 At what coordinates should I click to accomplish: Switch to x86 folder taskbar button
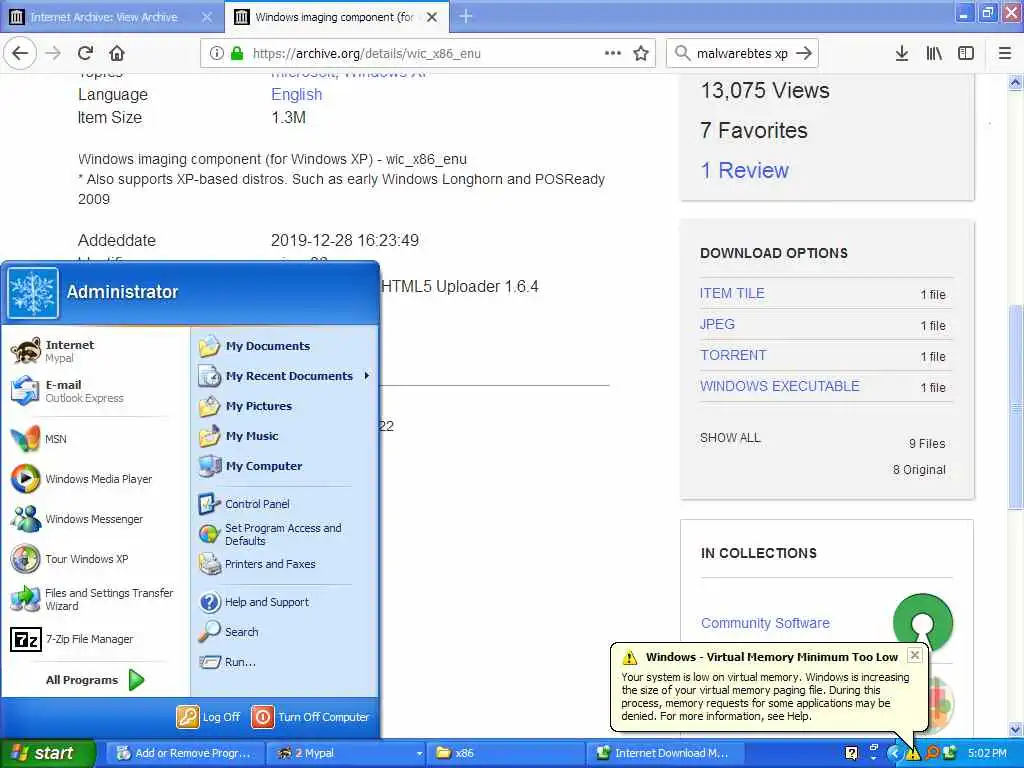coord(507,754)
